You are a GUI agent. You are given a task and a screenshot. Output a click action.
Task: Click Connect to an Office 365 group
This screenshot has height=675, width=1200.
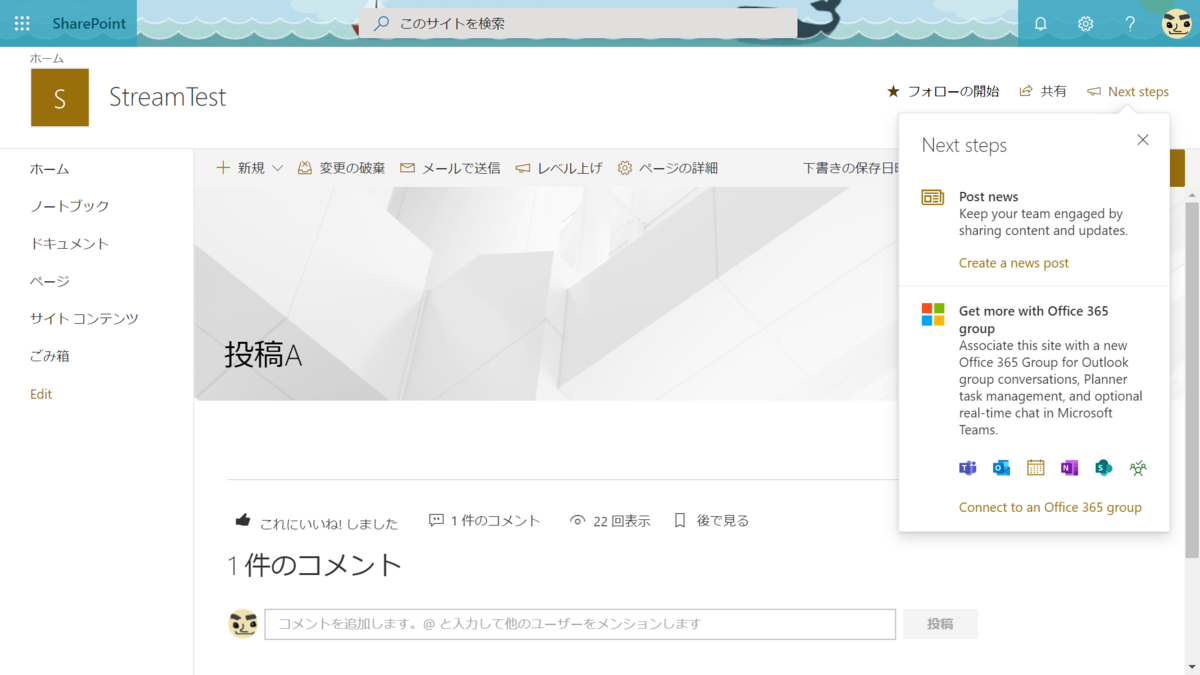(1050, 507)
